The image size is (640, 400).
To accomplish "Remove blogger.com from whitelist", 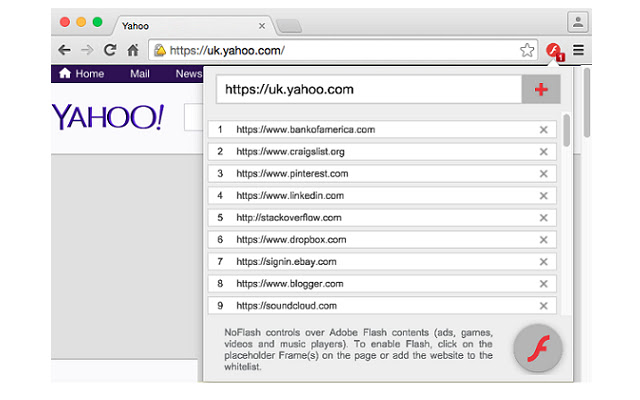I will tap(543, 284).
